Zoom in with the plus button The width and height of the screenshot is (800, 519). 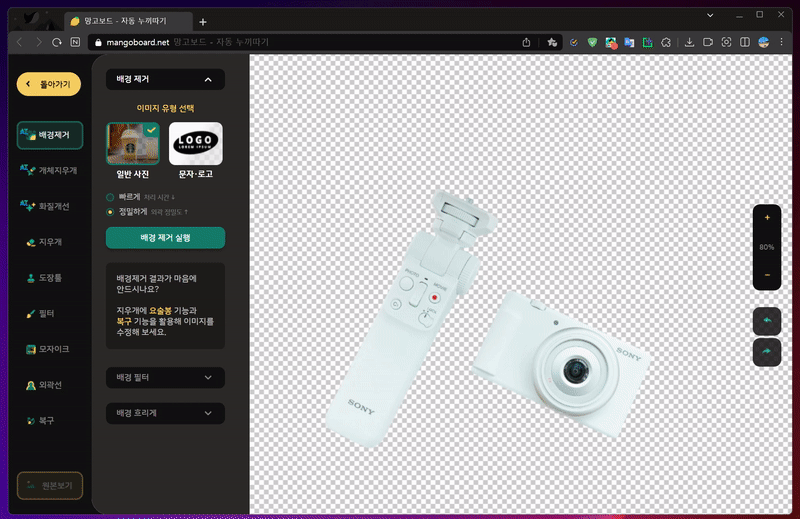(767, 218)
